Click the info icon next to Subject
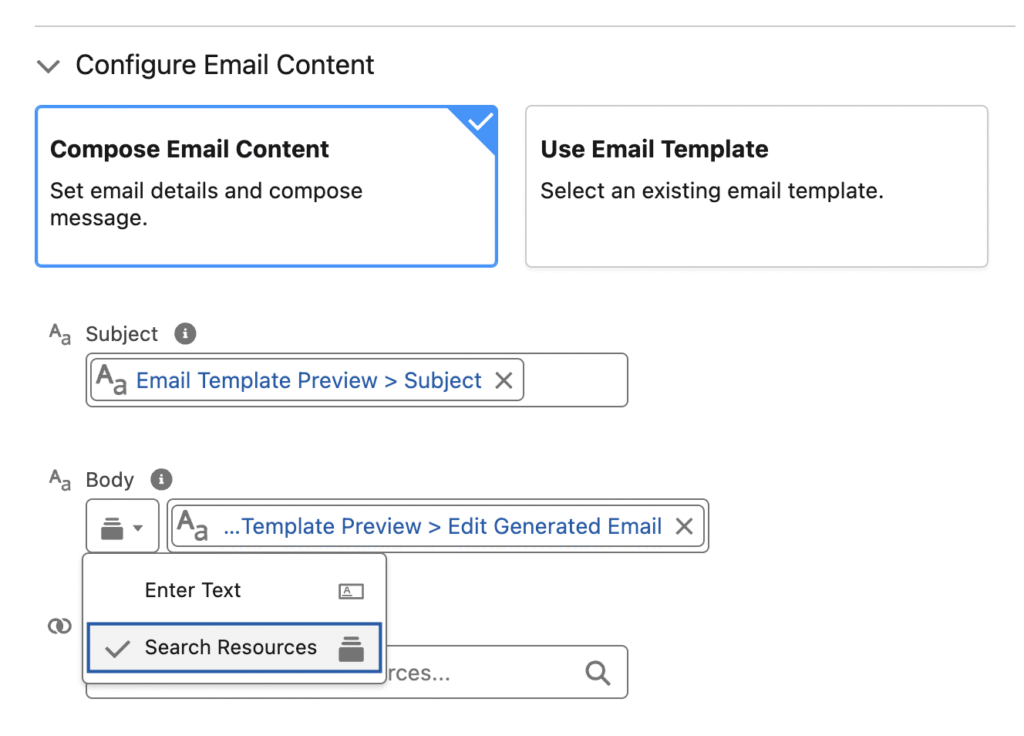Image resolution: width=1024 pixels, height=736 pixels. click(x=183, y=333)
